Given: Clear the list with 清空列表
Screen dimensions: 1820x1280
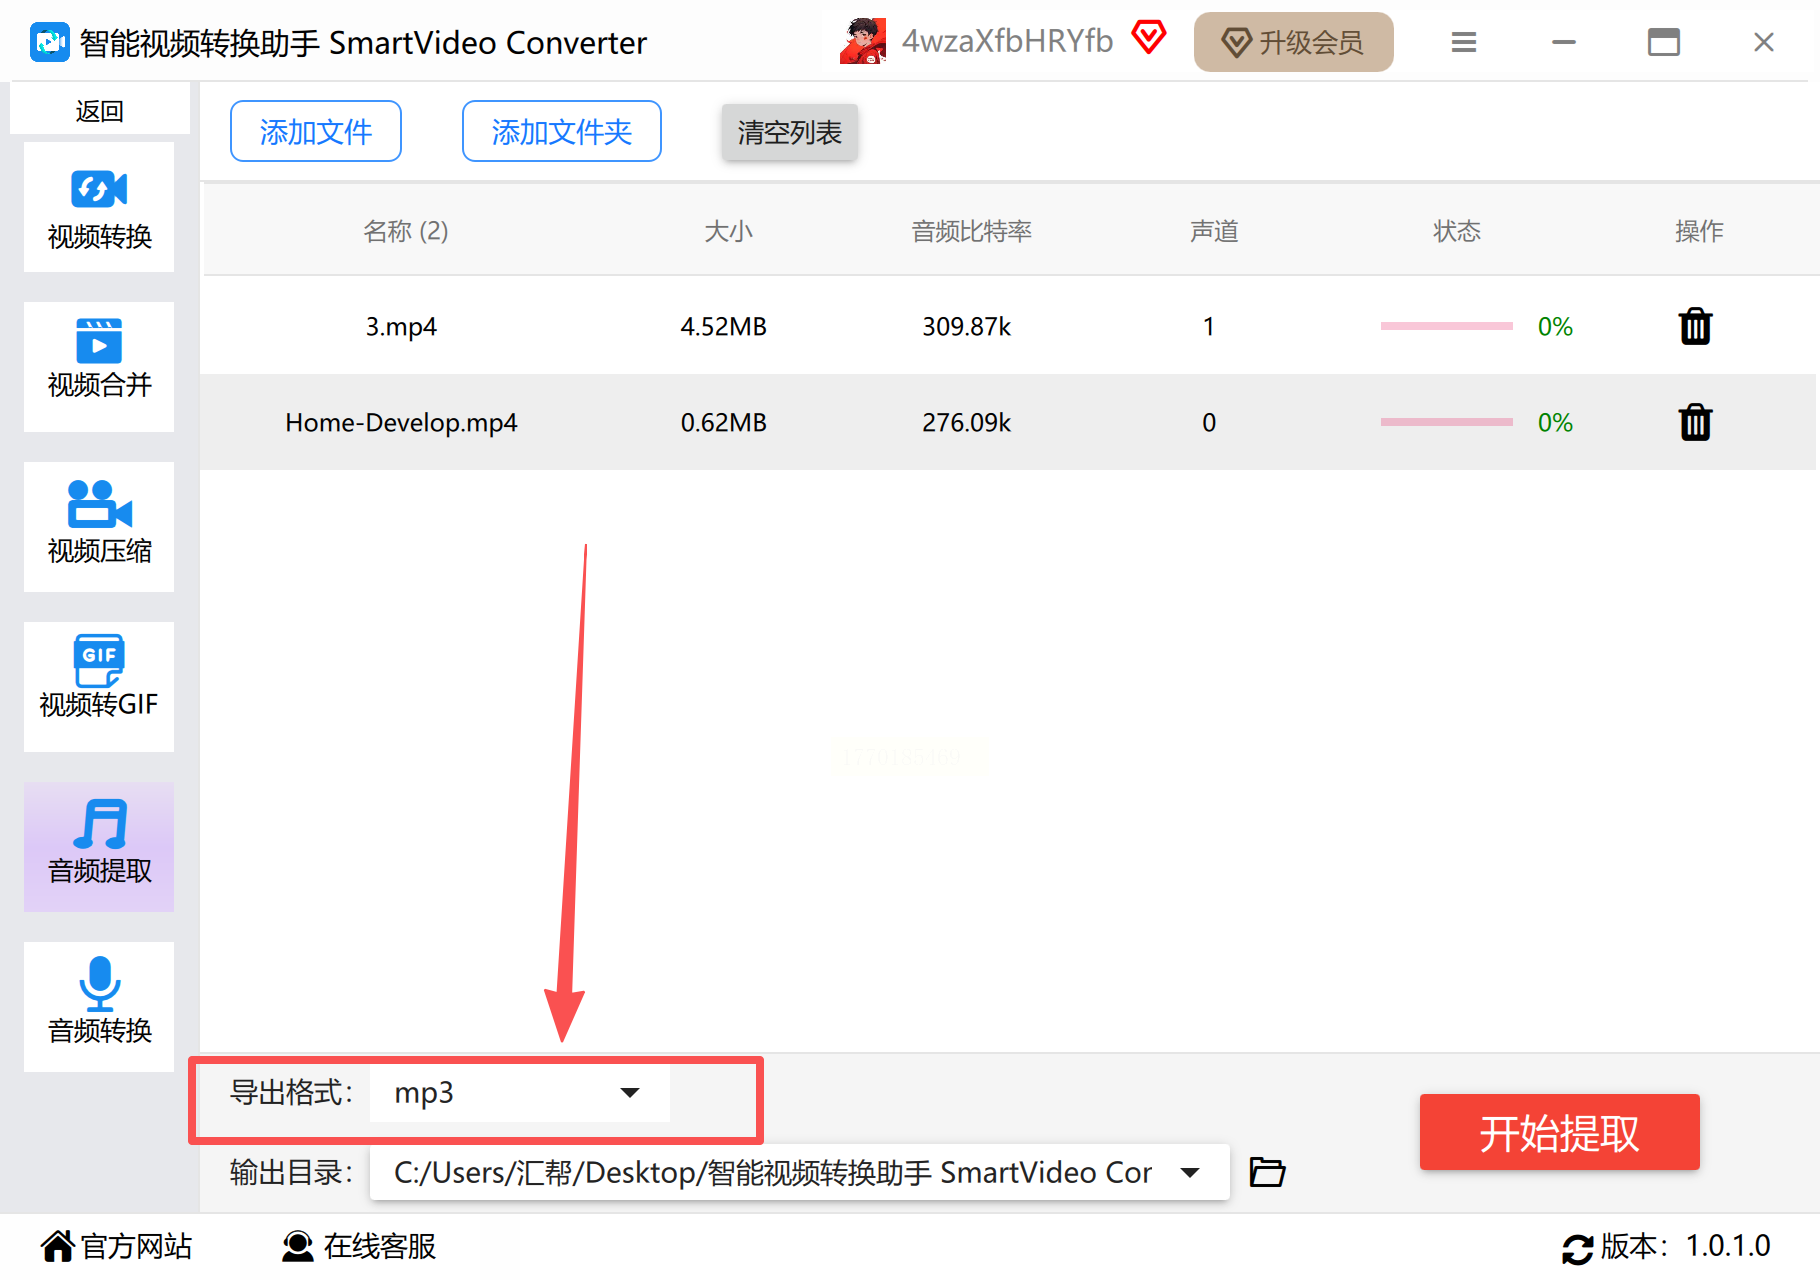Looking at the screenshot, I should [x=790, y=132].
